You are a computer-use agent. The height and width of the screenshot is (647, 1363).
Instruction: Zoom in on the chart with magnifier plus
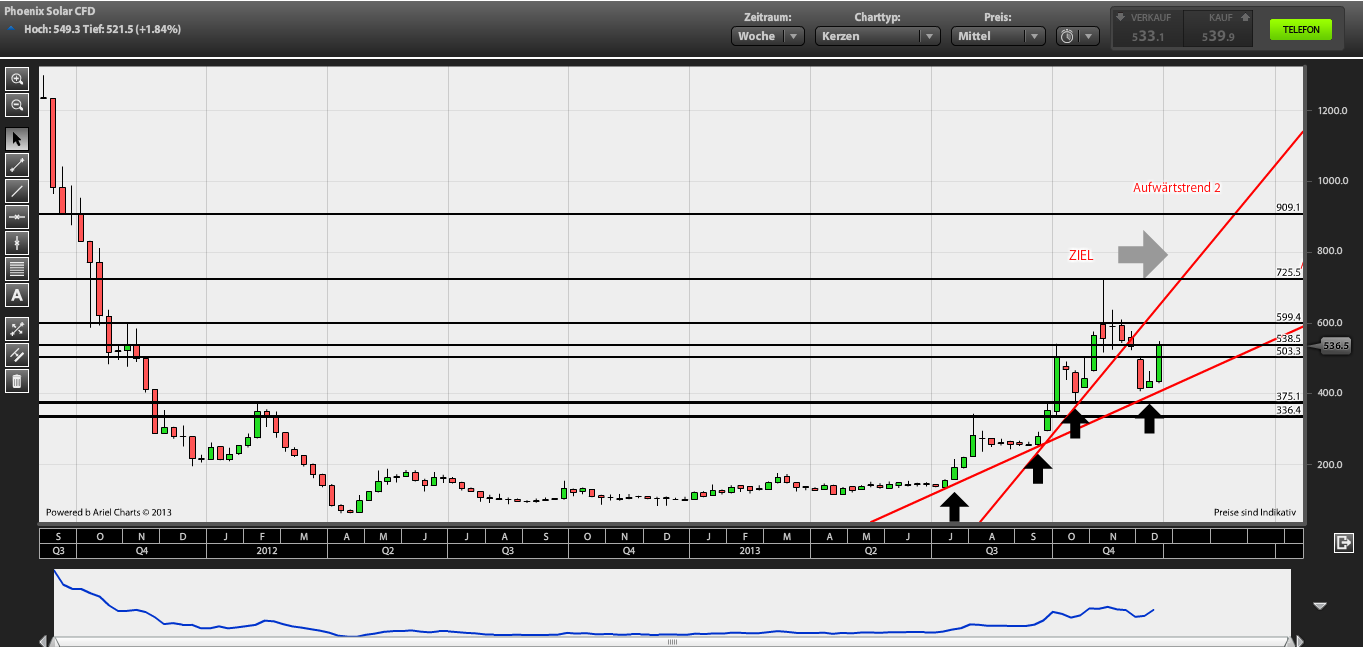(17, 78)
